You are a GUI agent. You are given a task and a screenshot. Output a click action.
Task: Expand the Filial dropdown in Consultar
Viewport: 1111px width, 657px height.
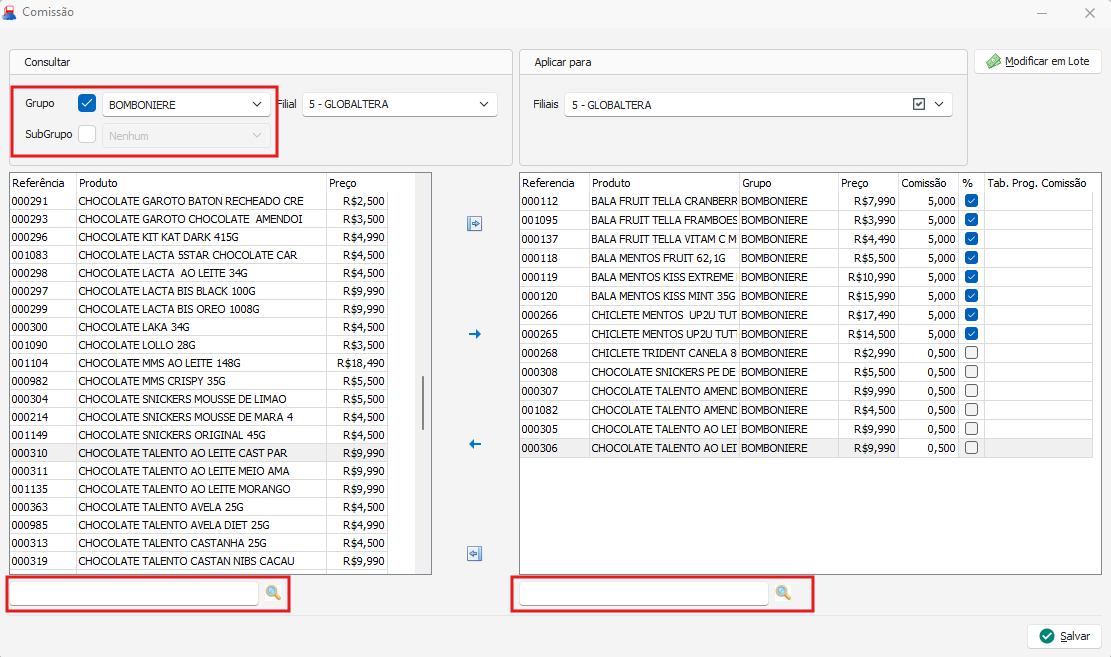484,104
